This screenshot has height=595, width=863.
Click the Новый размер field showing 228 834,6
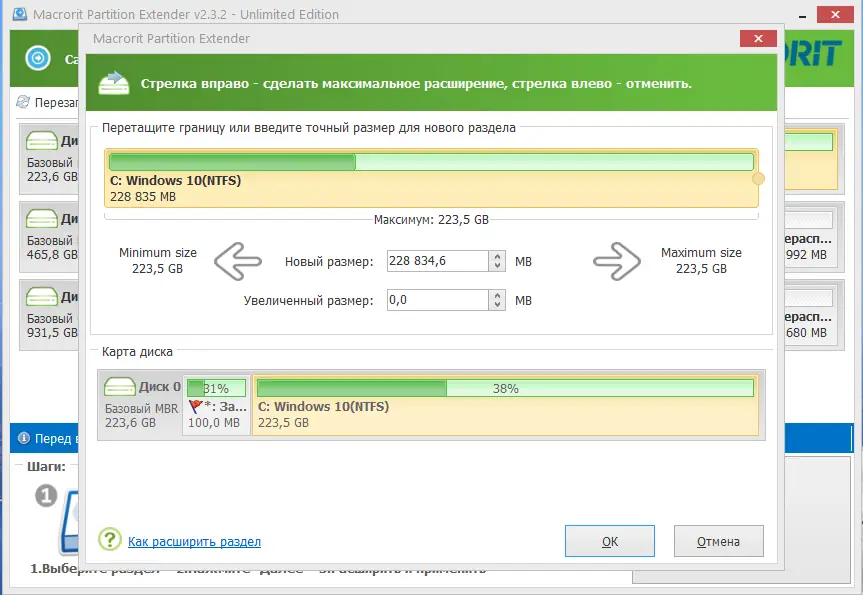pyautogui.click(x=438, y=261)
